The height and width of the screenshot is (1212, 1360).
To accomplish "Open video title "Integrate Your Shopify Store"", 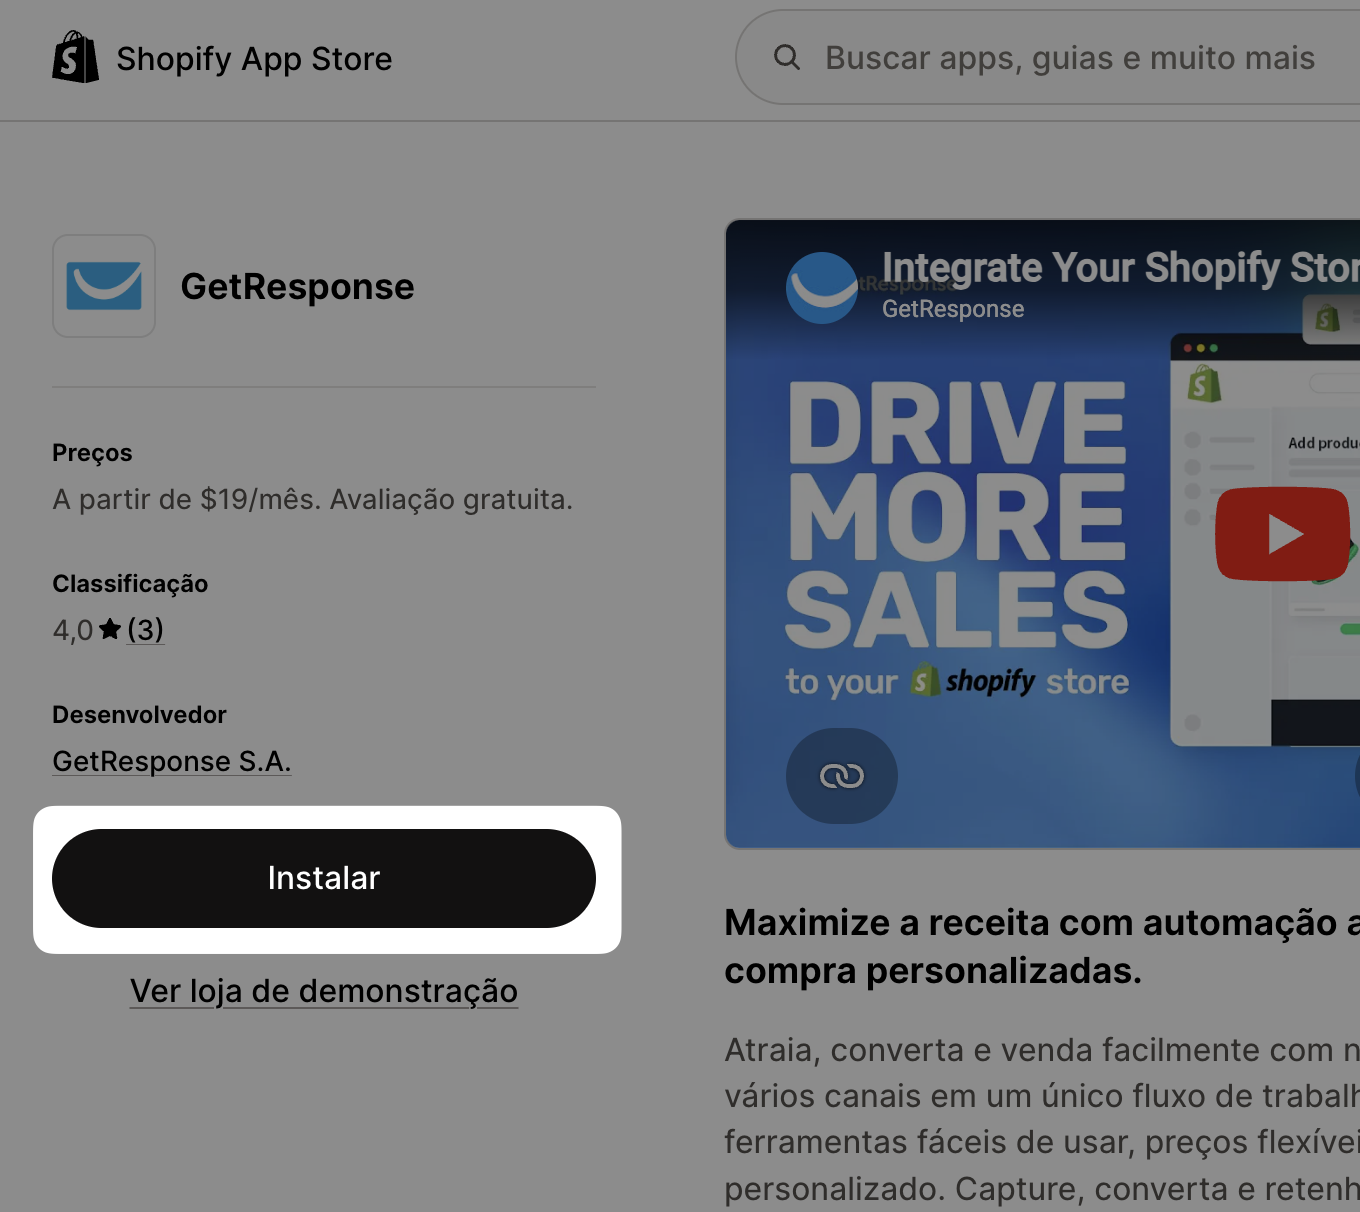I will [x=1120, y=268].
